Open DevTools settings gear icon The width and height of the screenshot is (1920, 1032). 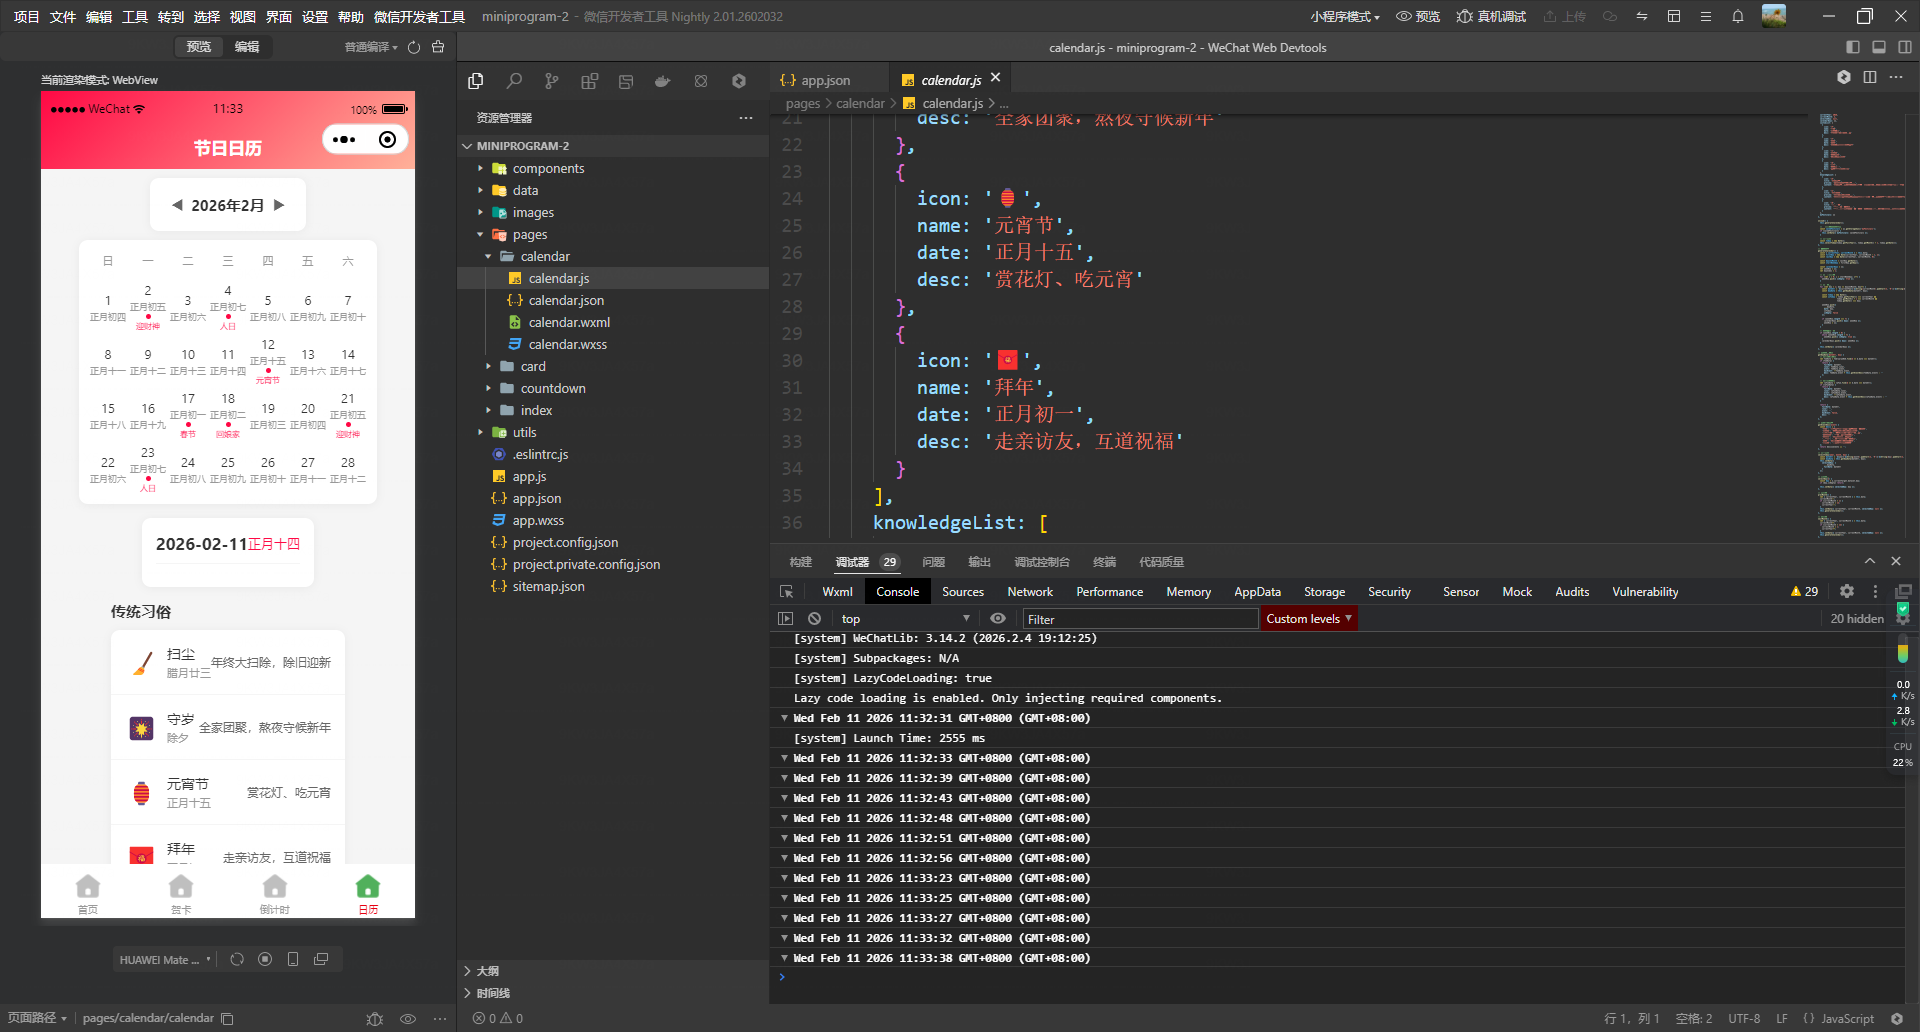[1847, 592]
